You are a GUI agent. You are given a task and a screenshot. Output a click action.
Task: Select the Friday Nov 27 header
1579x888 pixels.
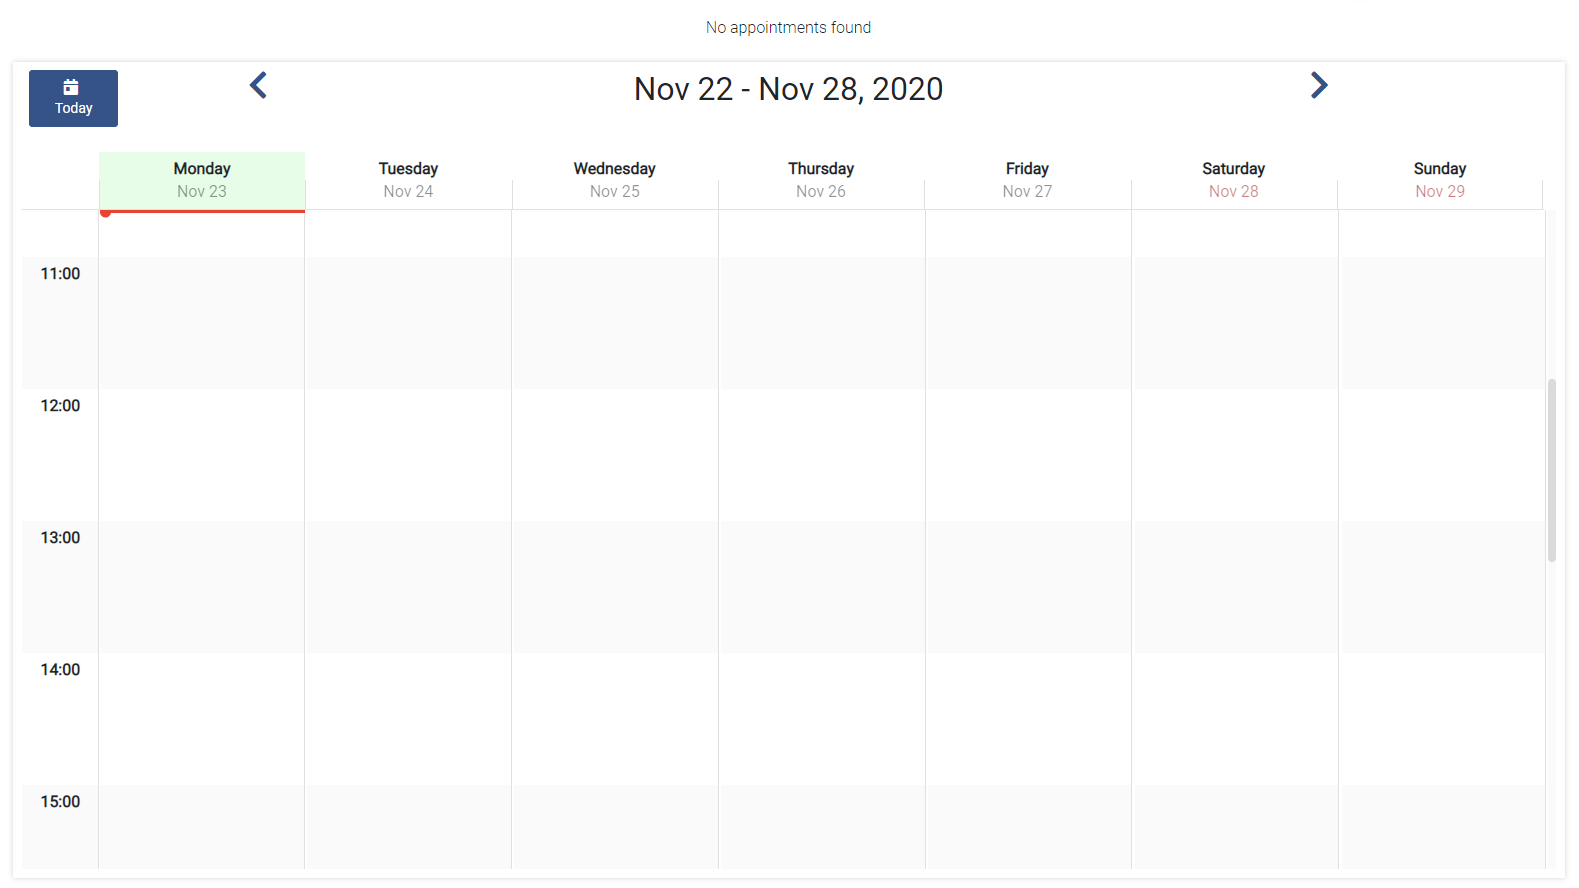1028,180
